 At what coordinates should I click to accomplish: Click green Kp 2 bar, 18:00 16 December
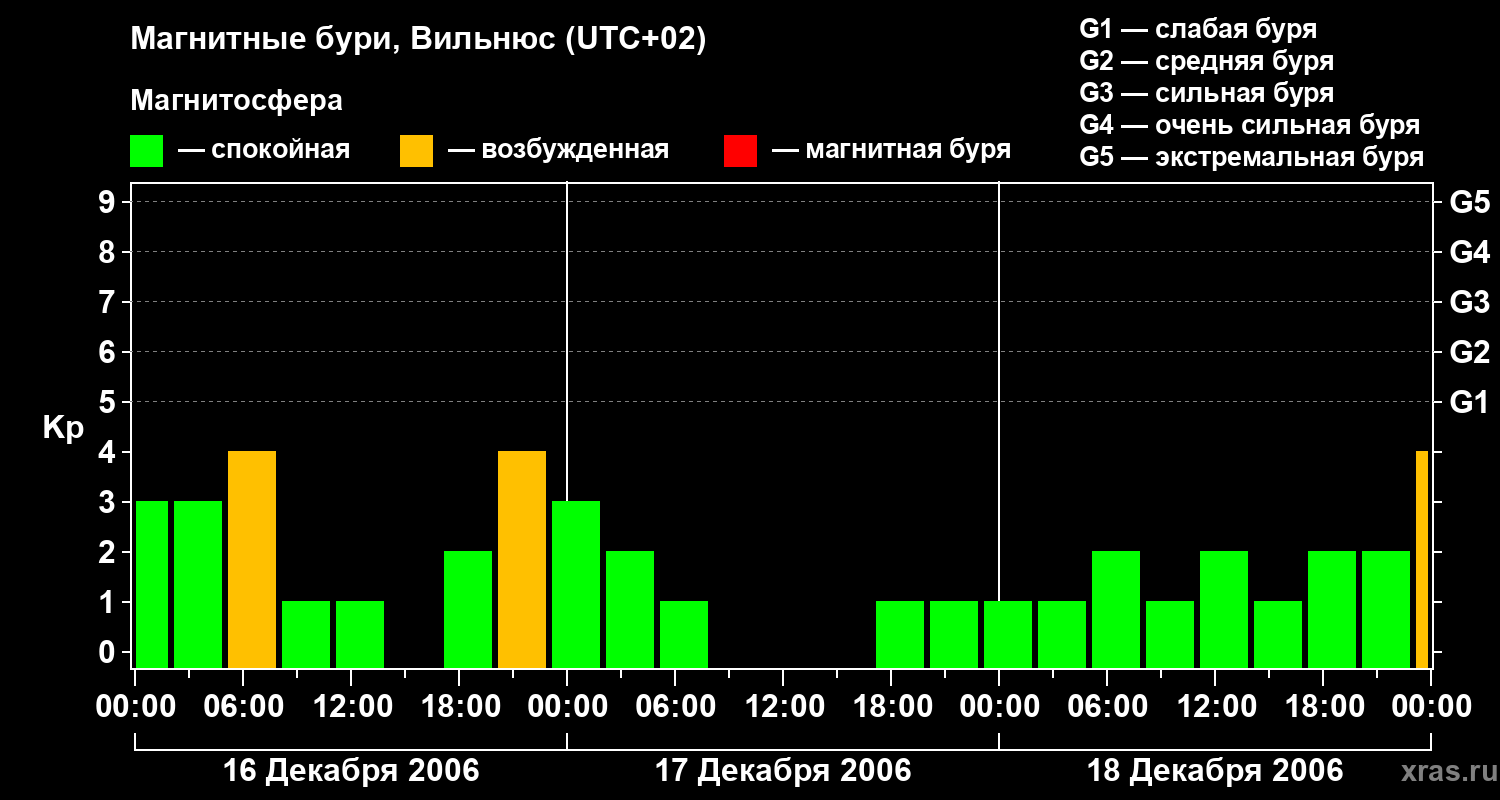468,610
